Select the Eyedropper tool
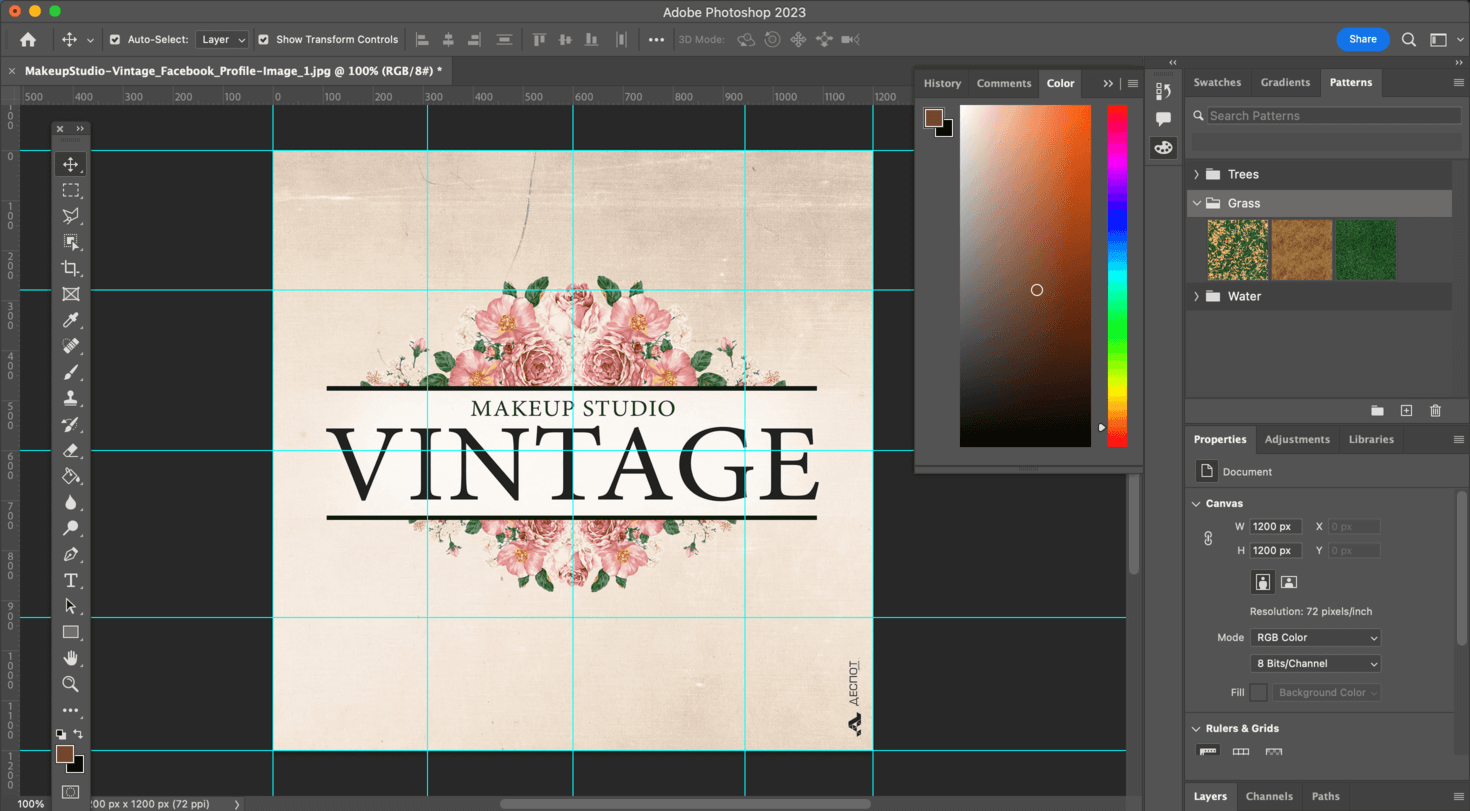1470x811 pixels. pyautogui.click(x=70, y=320)
